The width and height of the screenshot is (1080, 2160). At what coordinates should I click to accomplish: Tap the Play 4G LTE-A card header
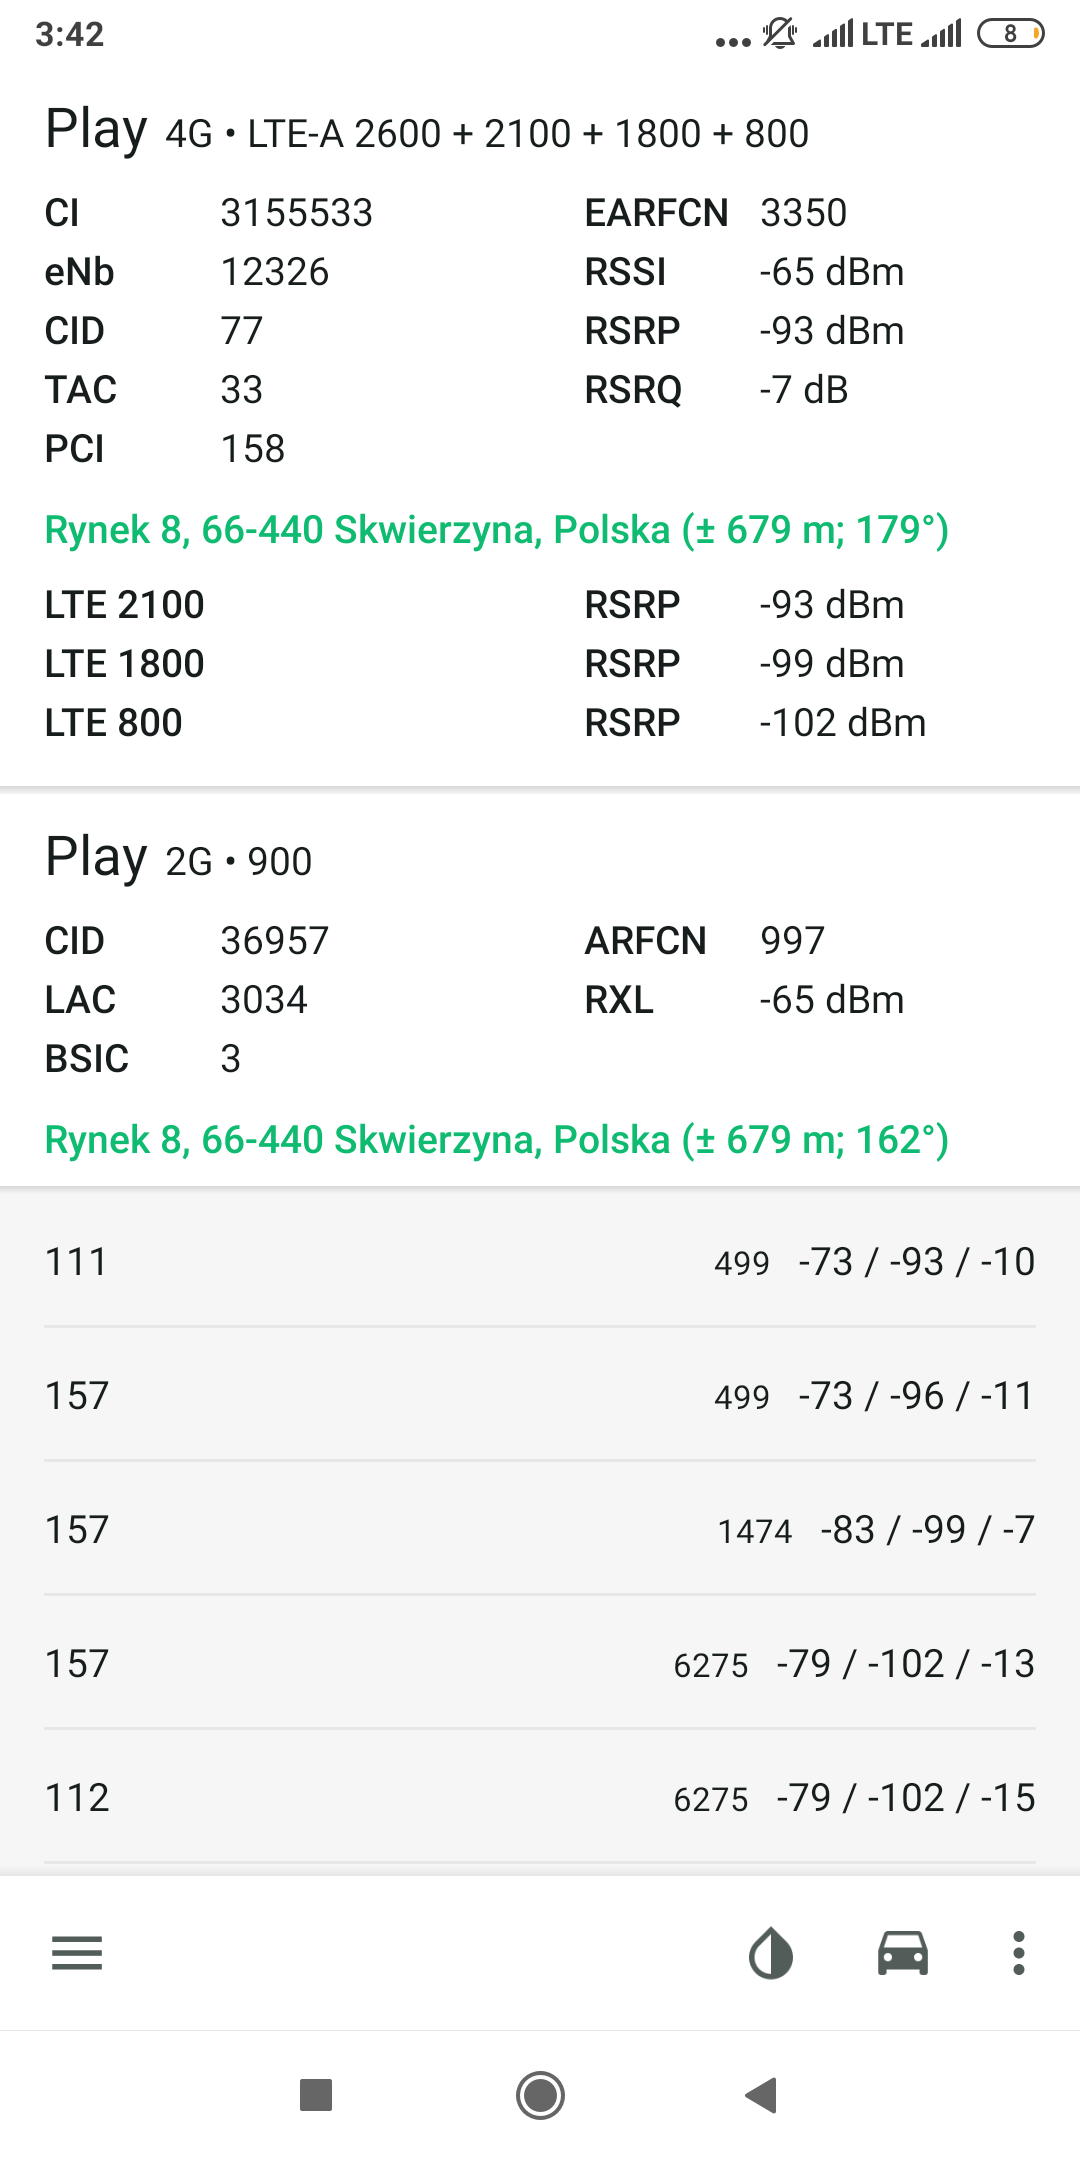[427, 131]
